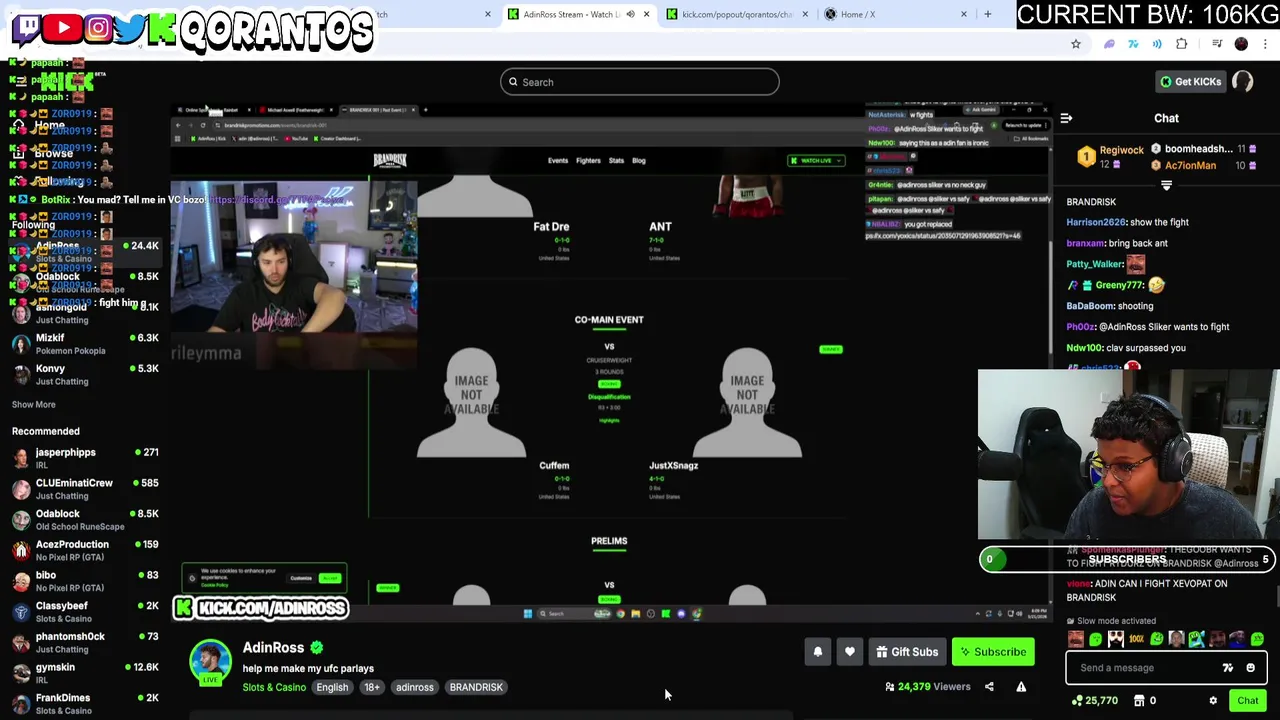
Task: Open a new browser tab
Action: 988,14
